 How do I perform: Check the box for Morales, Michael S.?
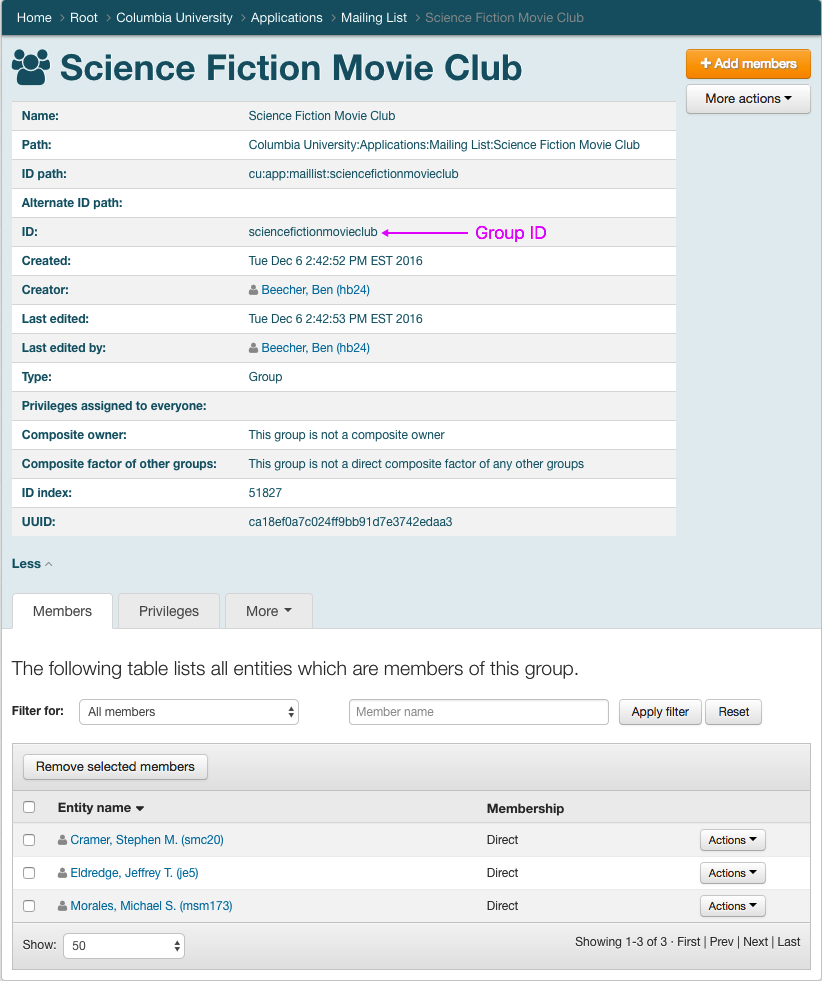click(29, 906)
